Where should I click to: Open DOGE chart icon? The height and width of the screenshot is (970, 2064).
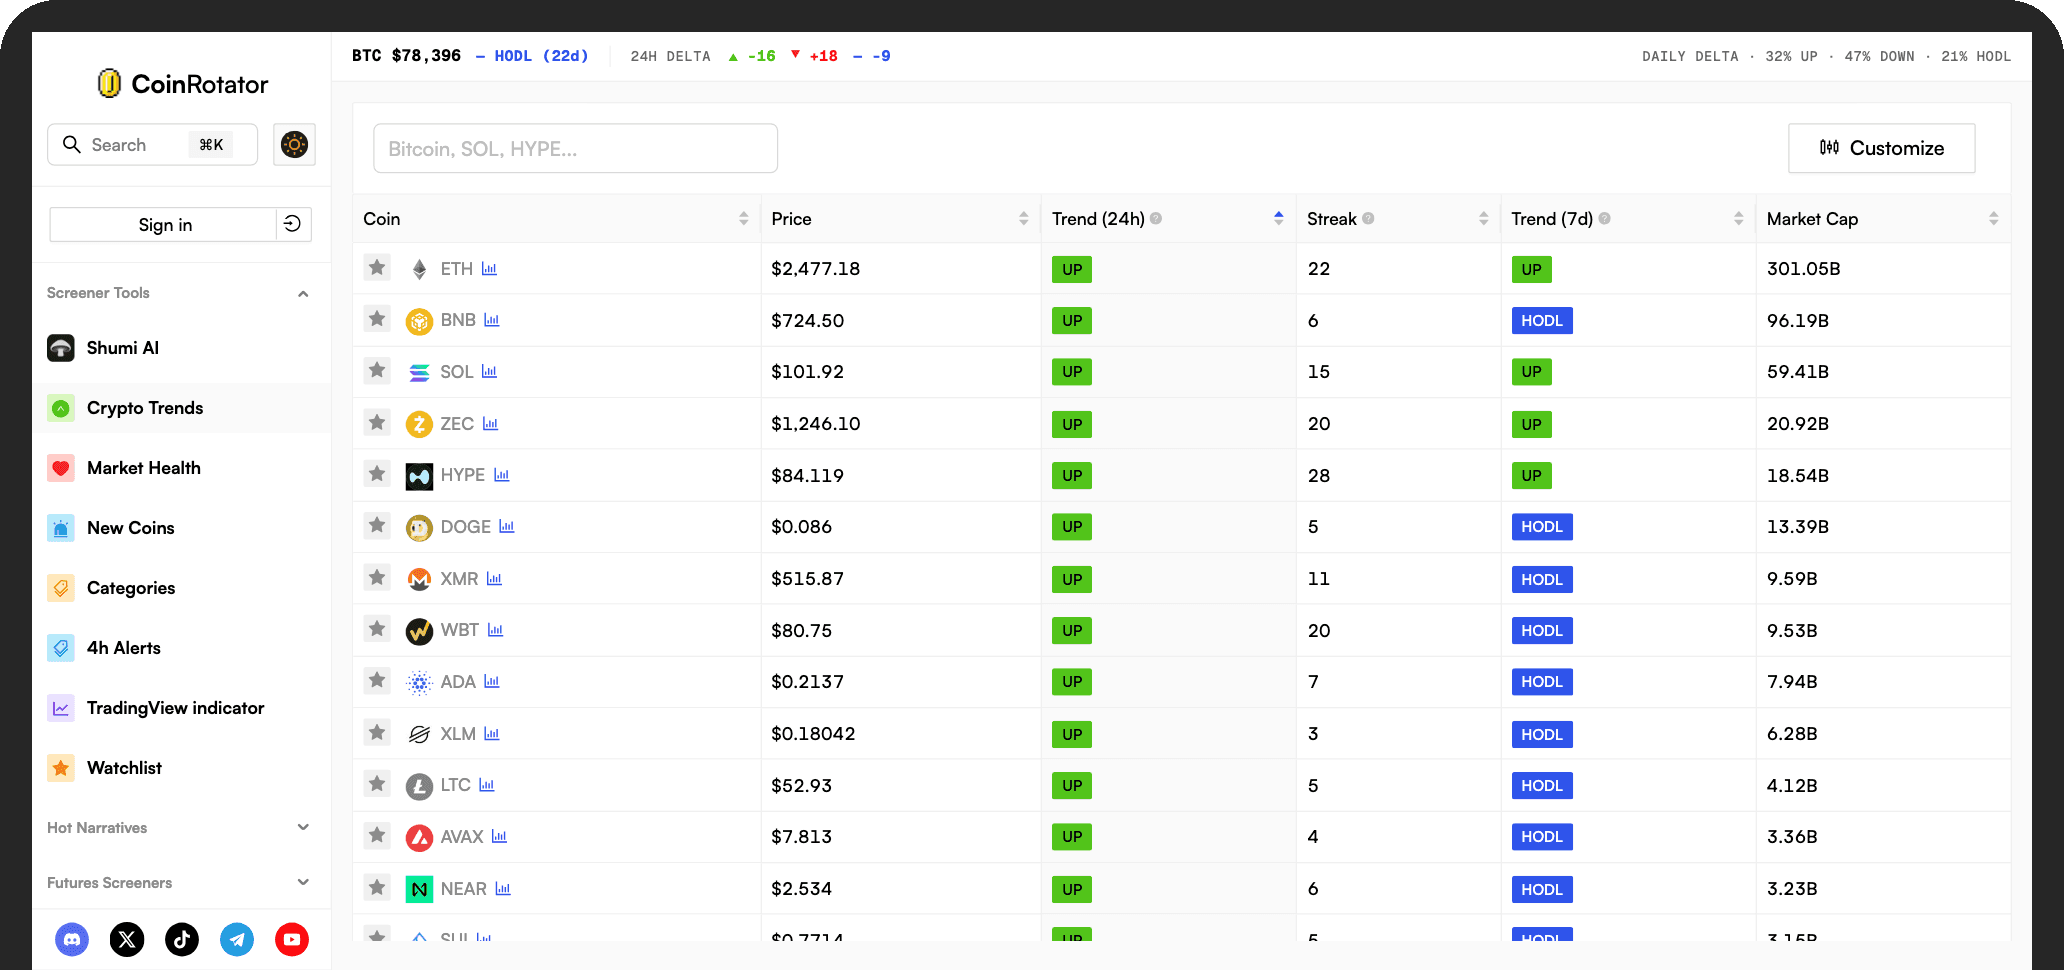[x=507, y=527]
